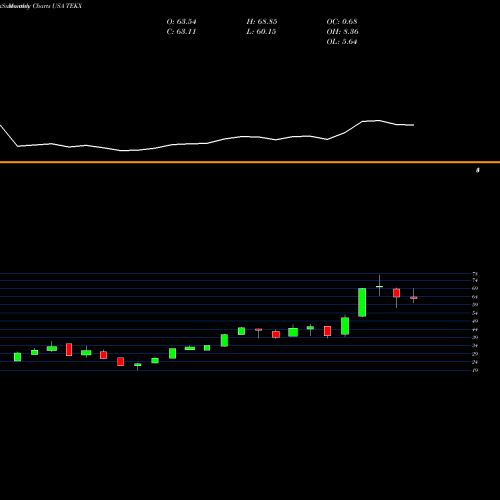
Task: Select the high value H: 68.85
Action: (x=262, y=22)
